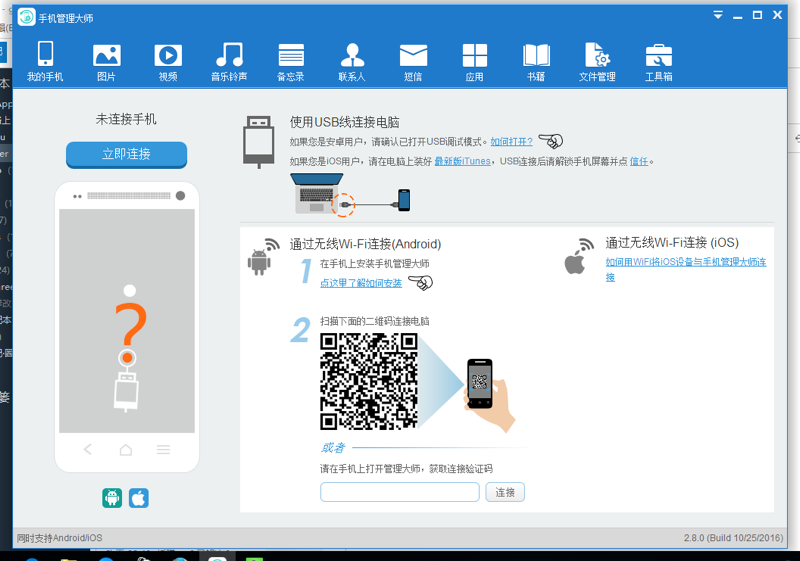Click the 扫描下面的二维码连接电脑 text
The width and height of the screenshot is (800, 561).
(374, 321)
